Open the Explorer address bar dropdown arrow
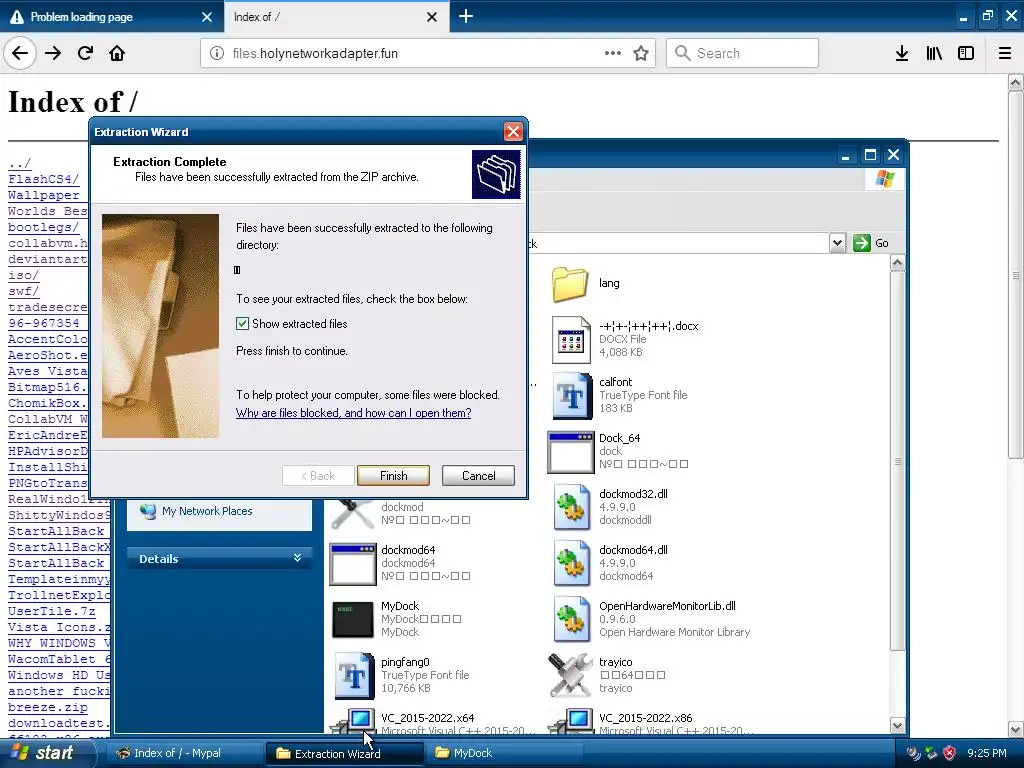This screenshot has height=768, width=1024. [837, 243]
